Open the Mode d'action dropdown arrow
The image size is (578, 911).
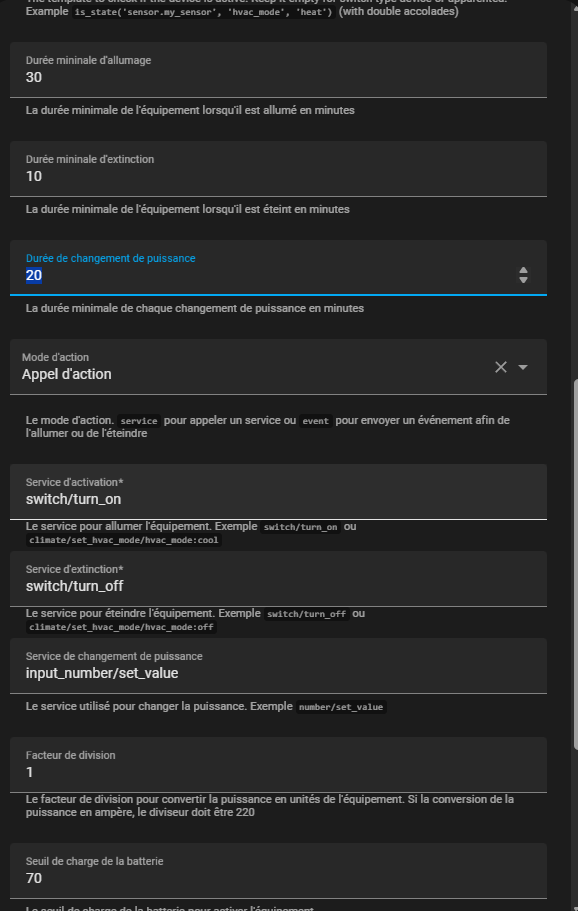(523, 367)
